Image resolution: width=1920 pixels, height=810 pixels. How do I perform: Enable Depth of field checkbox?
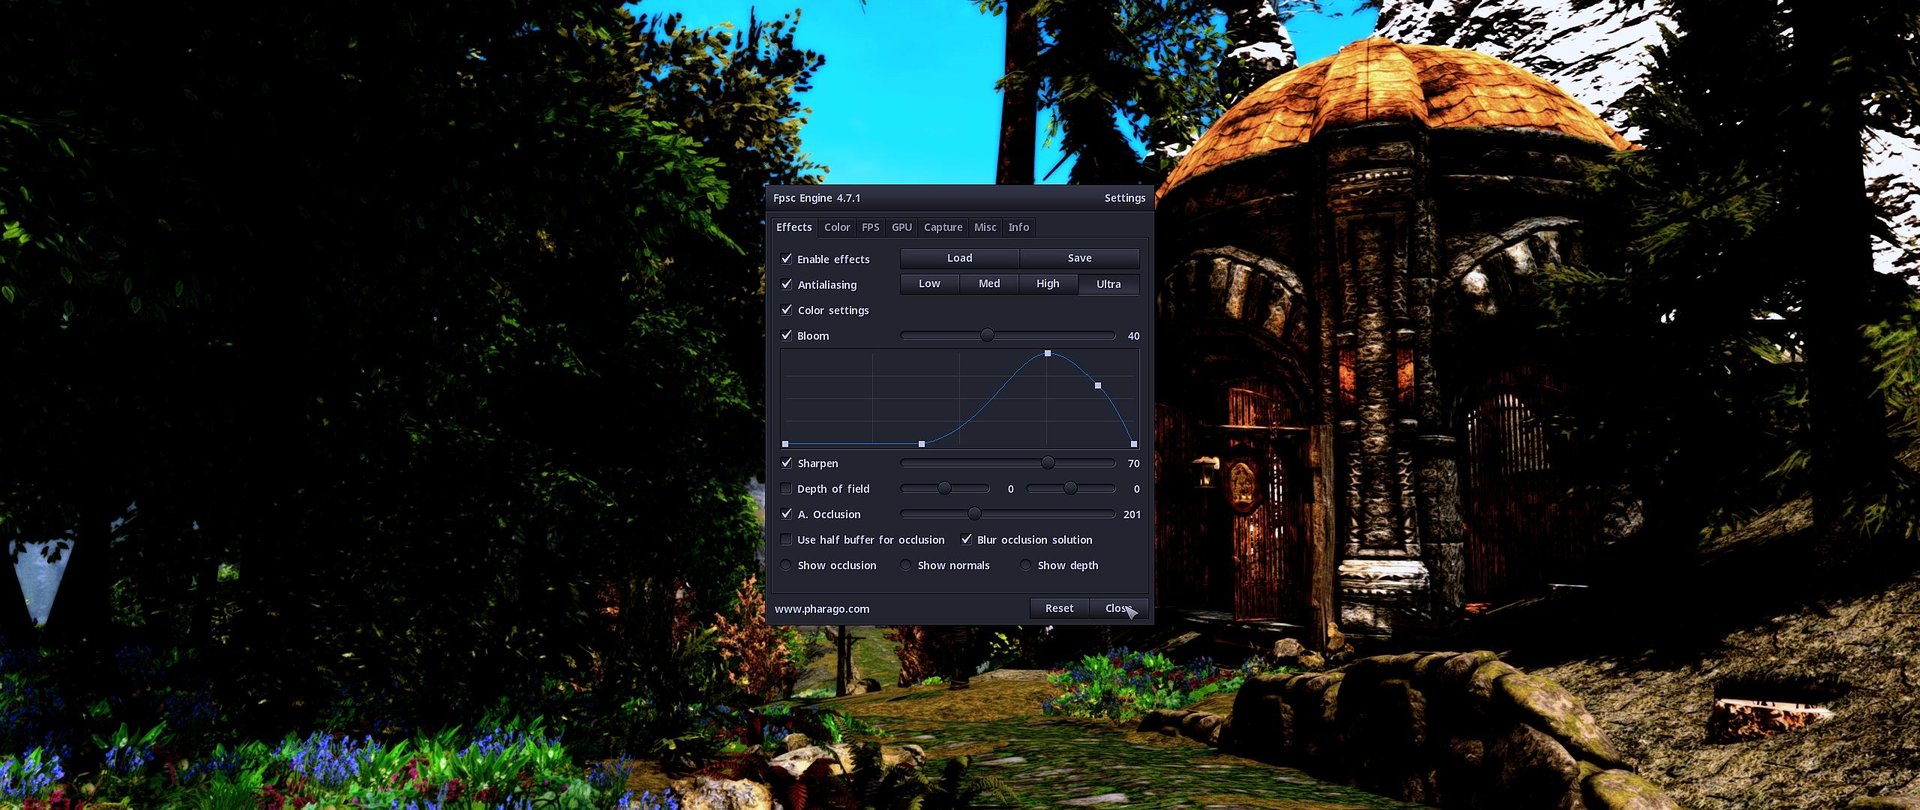tap(787, 489)
